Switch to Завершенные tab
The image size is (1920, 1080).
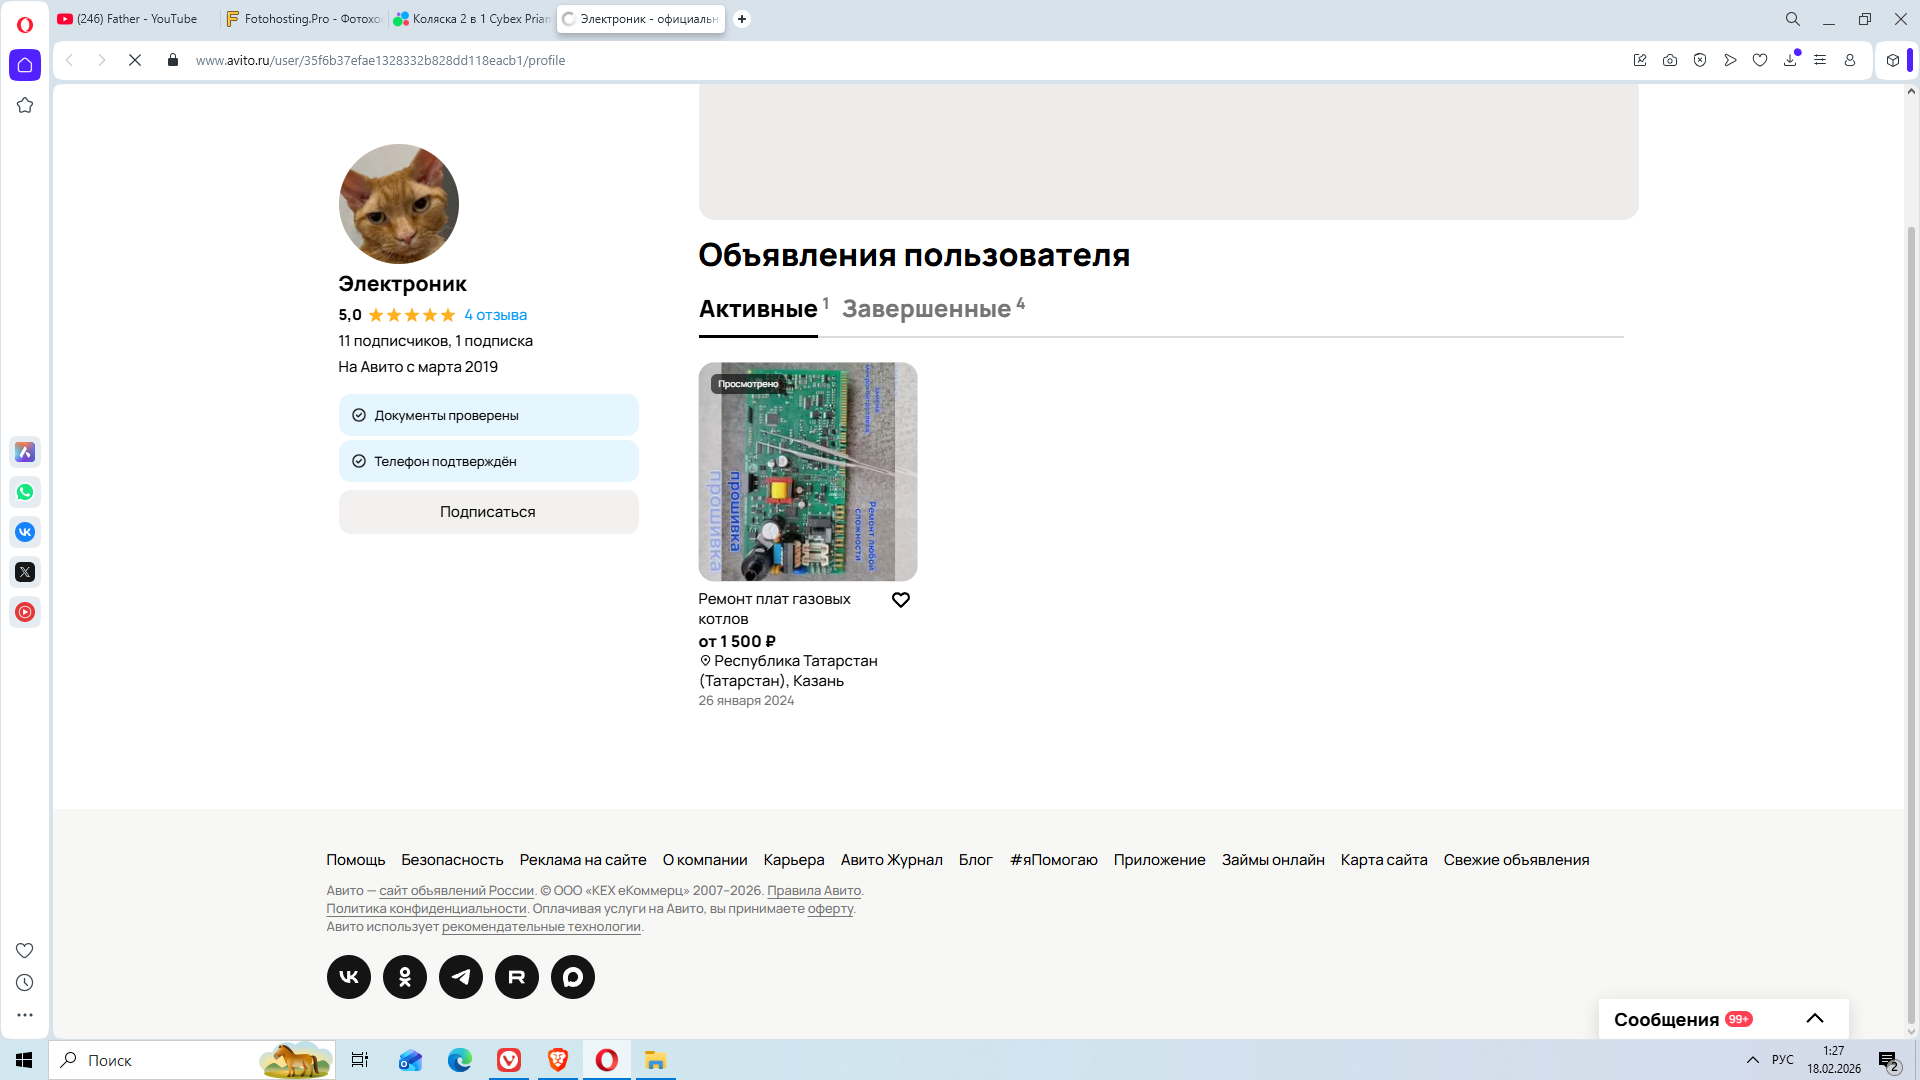coord(926,309)
